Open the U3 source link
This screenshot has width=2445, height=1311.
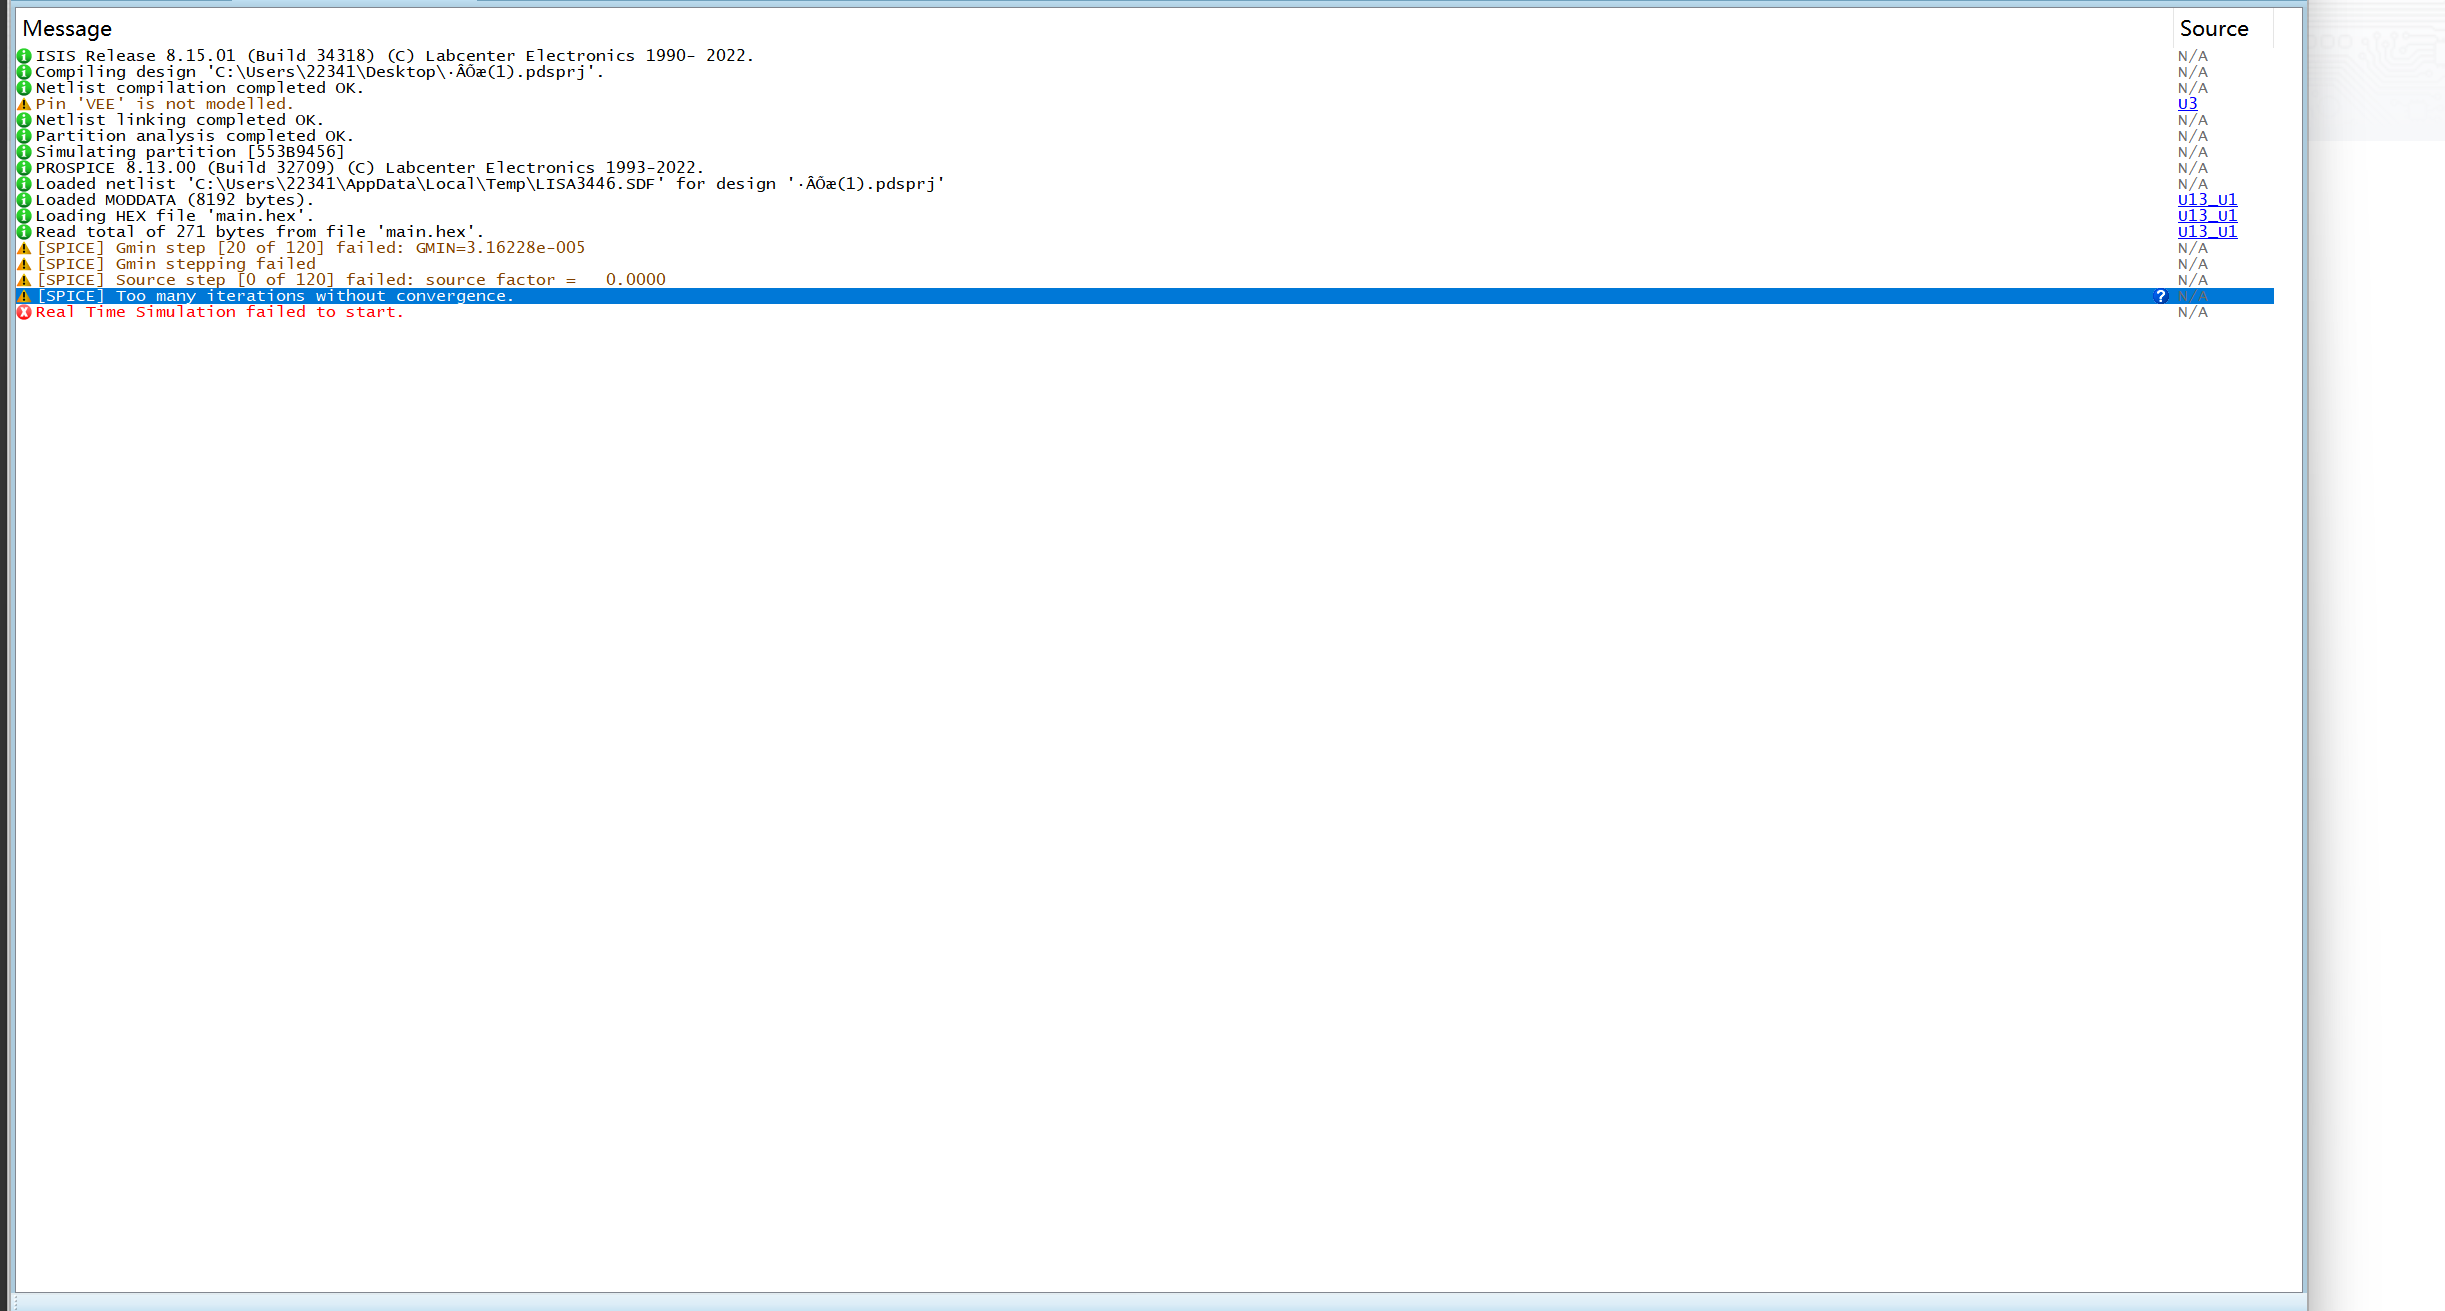(x=2187, y=104)
